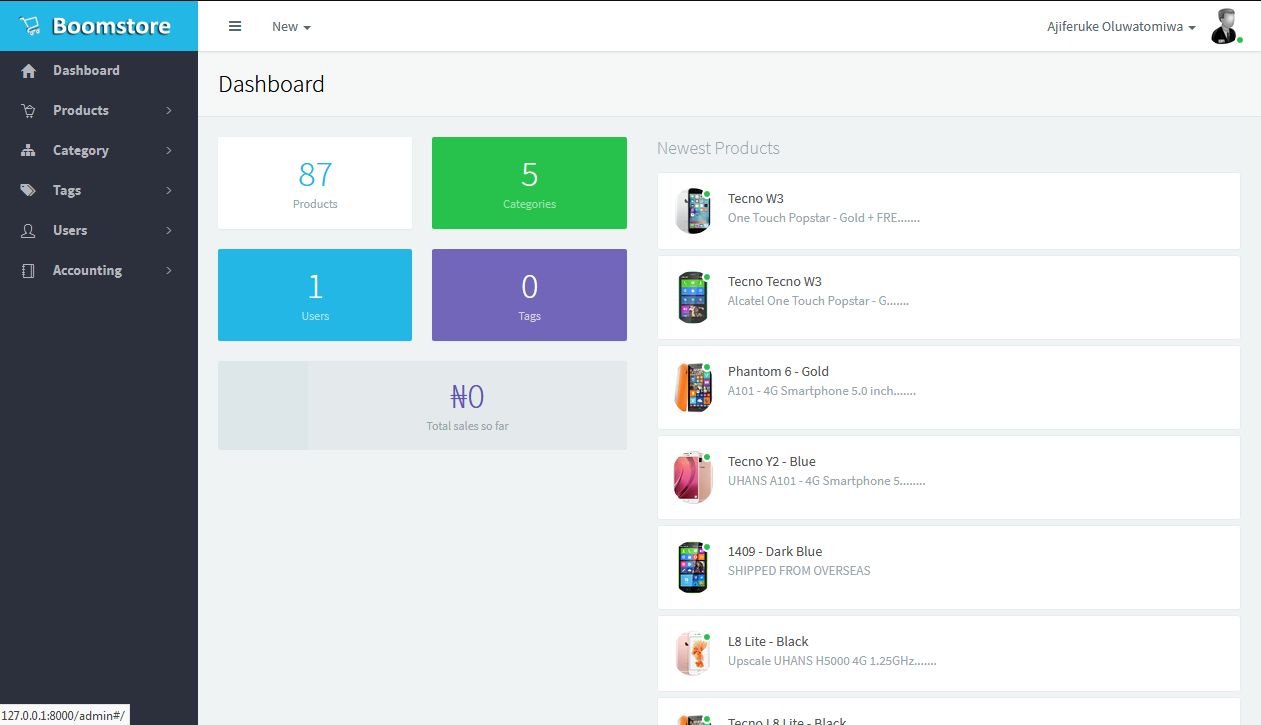Open the L8 Lite - Black title
The image size is (1261, 725).
click(x=768, y=642)
